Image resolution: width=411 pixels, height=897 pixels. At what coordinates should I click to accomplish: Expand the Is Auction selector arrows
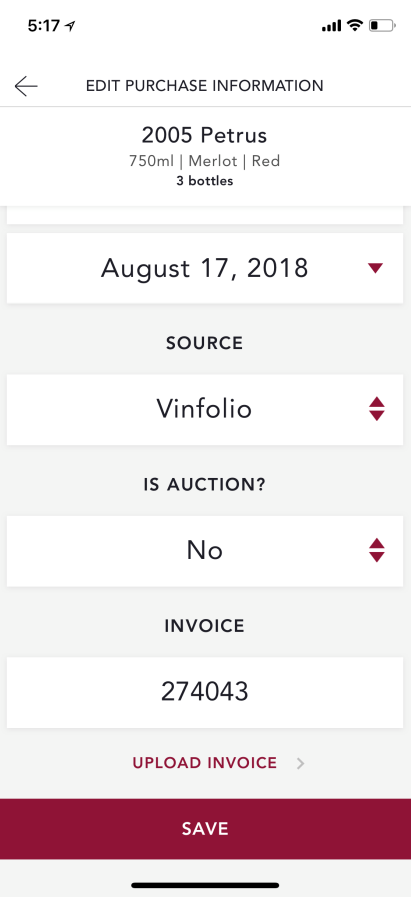(376, 550)
